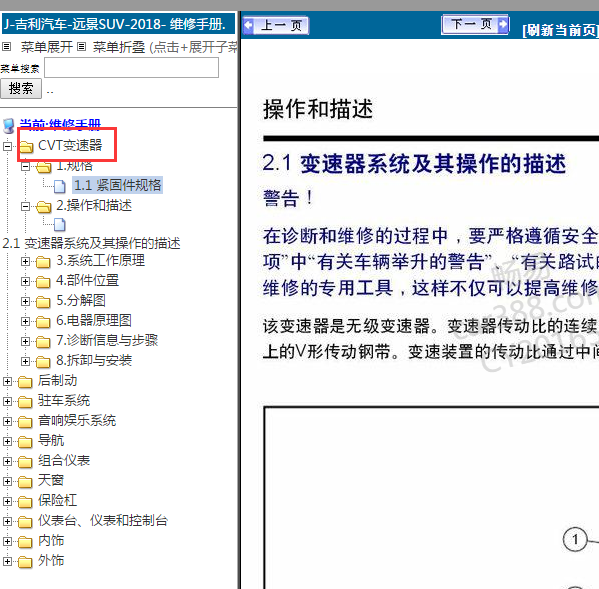Viewport: 599px width, 589px height.
Task: Expand the 仪表台、仪表和控制台 node
Action: coord(7,521)
